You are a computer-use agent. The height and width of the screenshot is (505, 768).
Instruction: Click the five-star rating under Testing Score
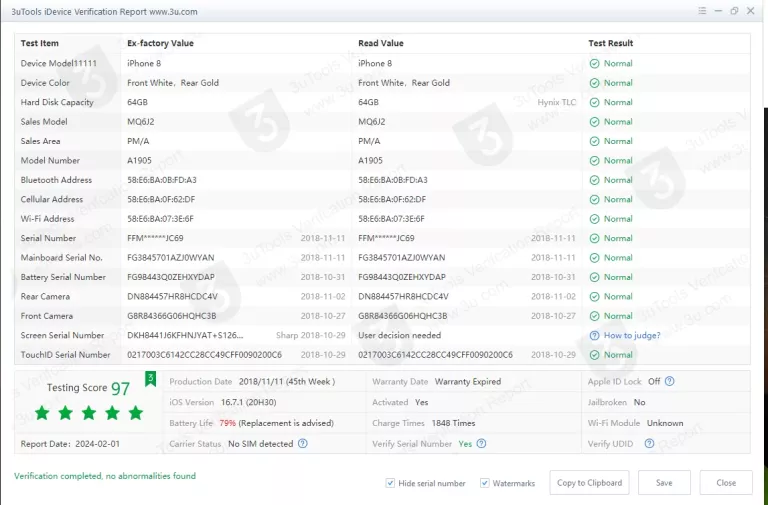click(89, 412)
